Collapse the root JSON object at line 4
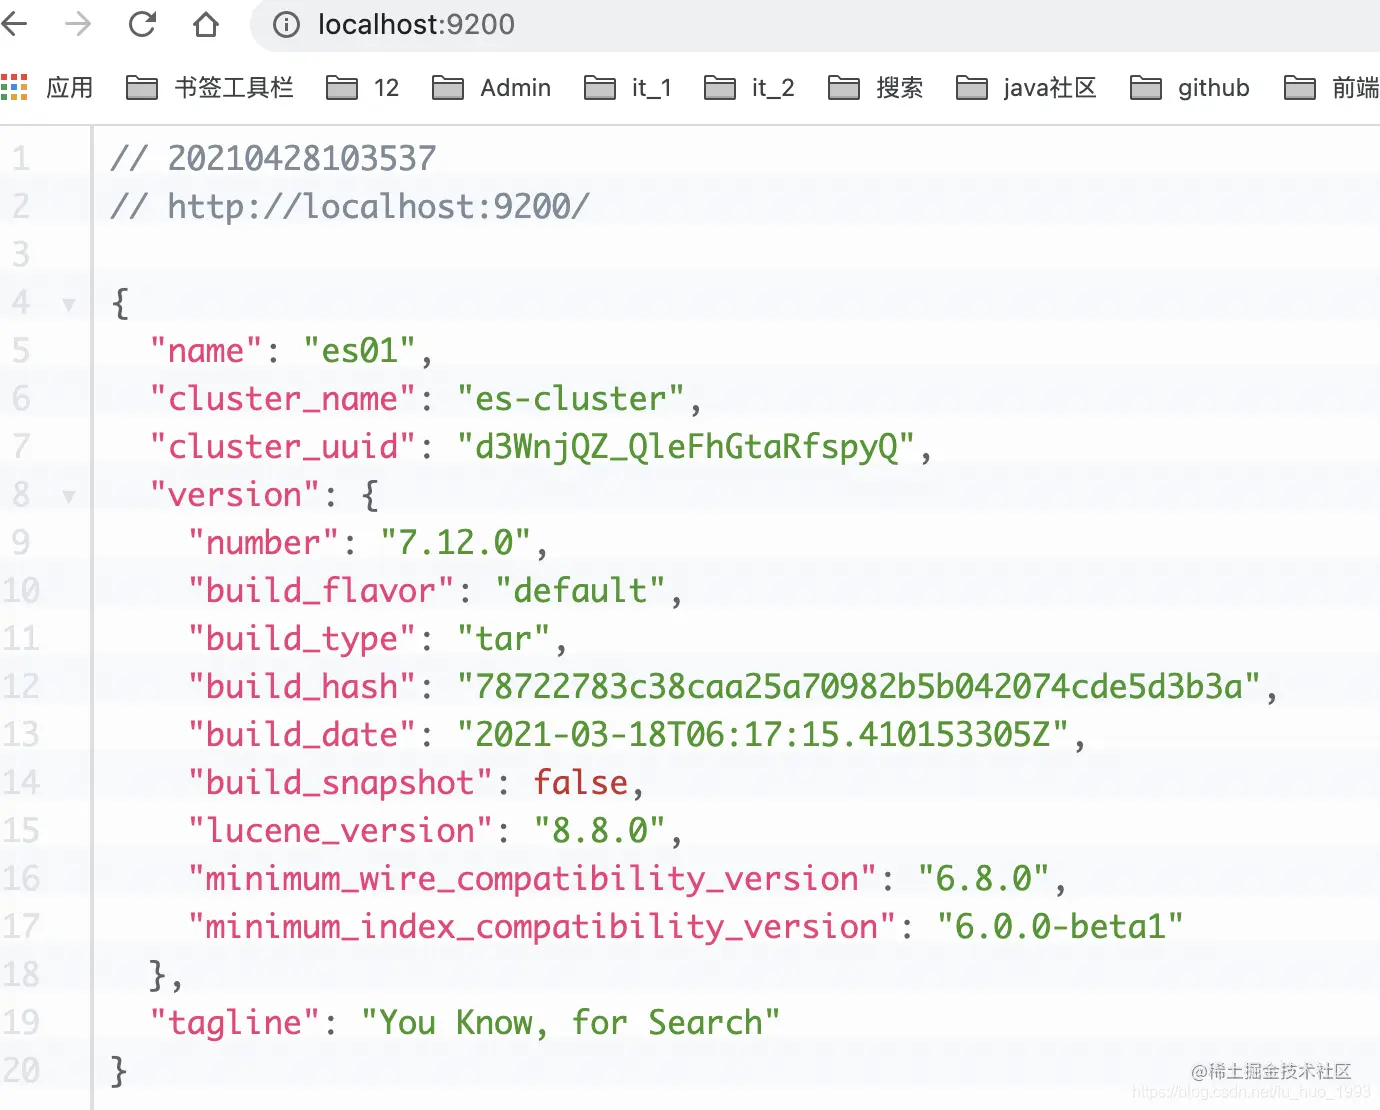 (69, 304)
